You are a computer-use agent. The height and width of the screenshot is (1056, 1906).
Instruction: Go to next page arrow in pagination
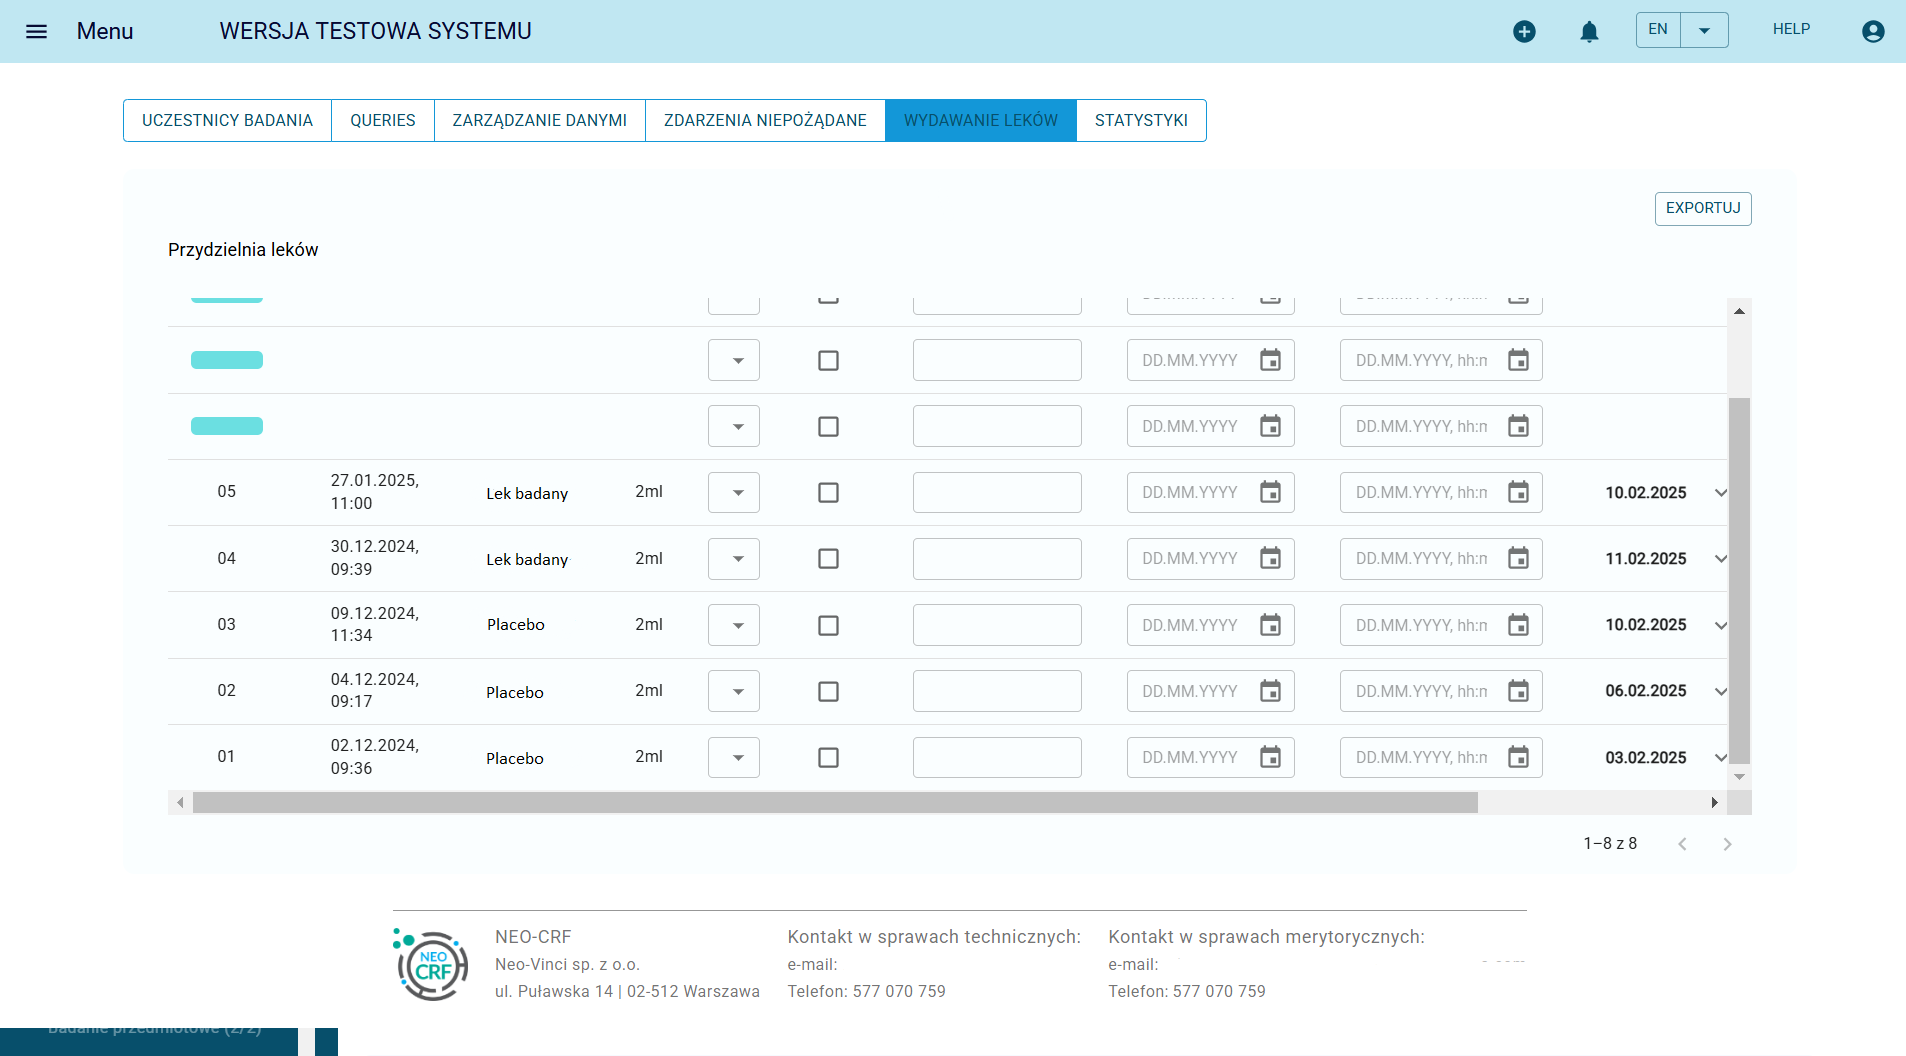[1727, 844]
